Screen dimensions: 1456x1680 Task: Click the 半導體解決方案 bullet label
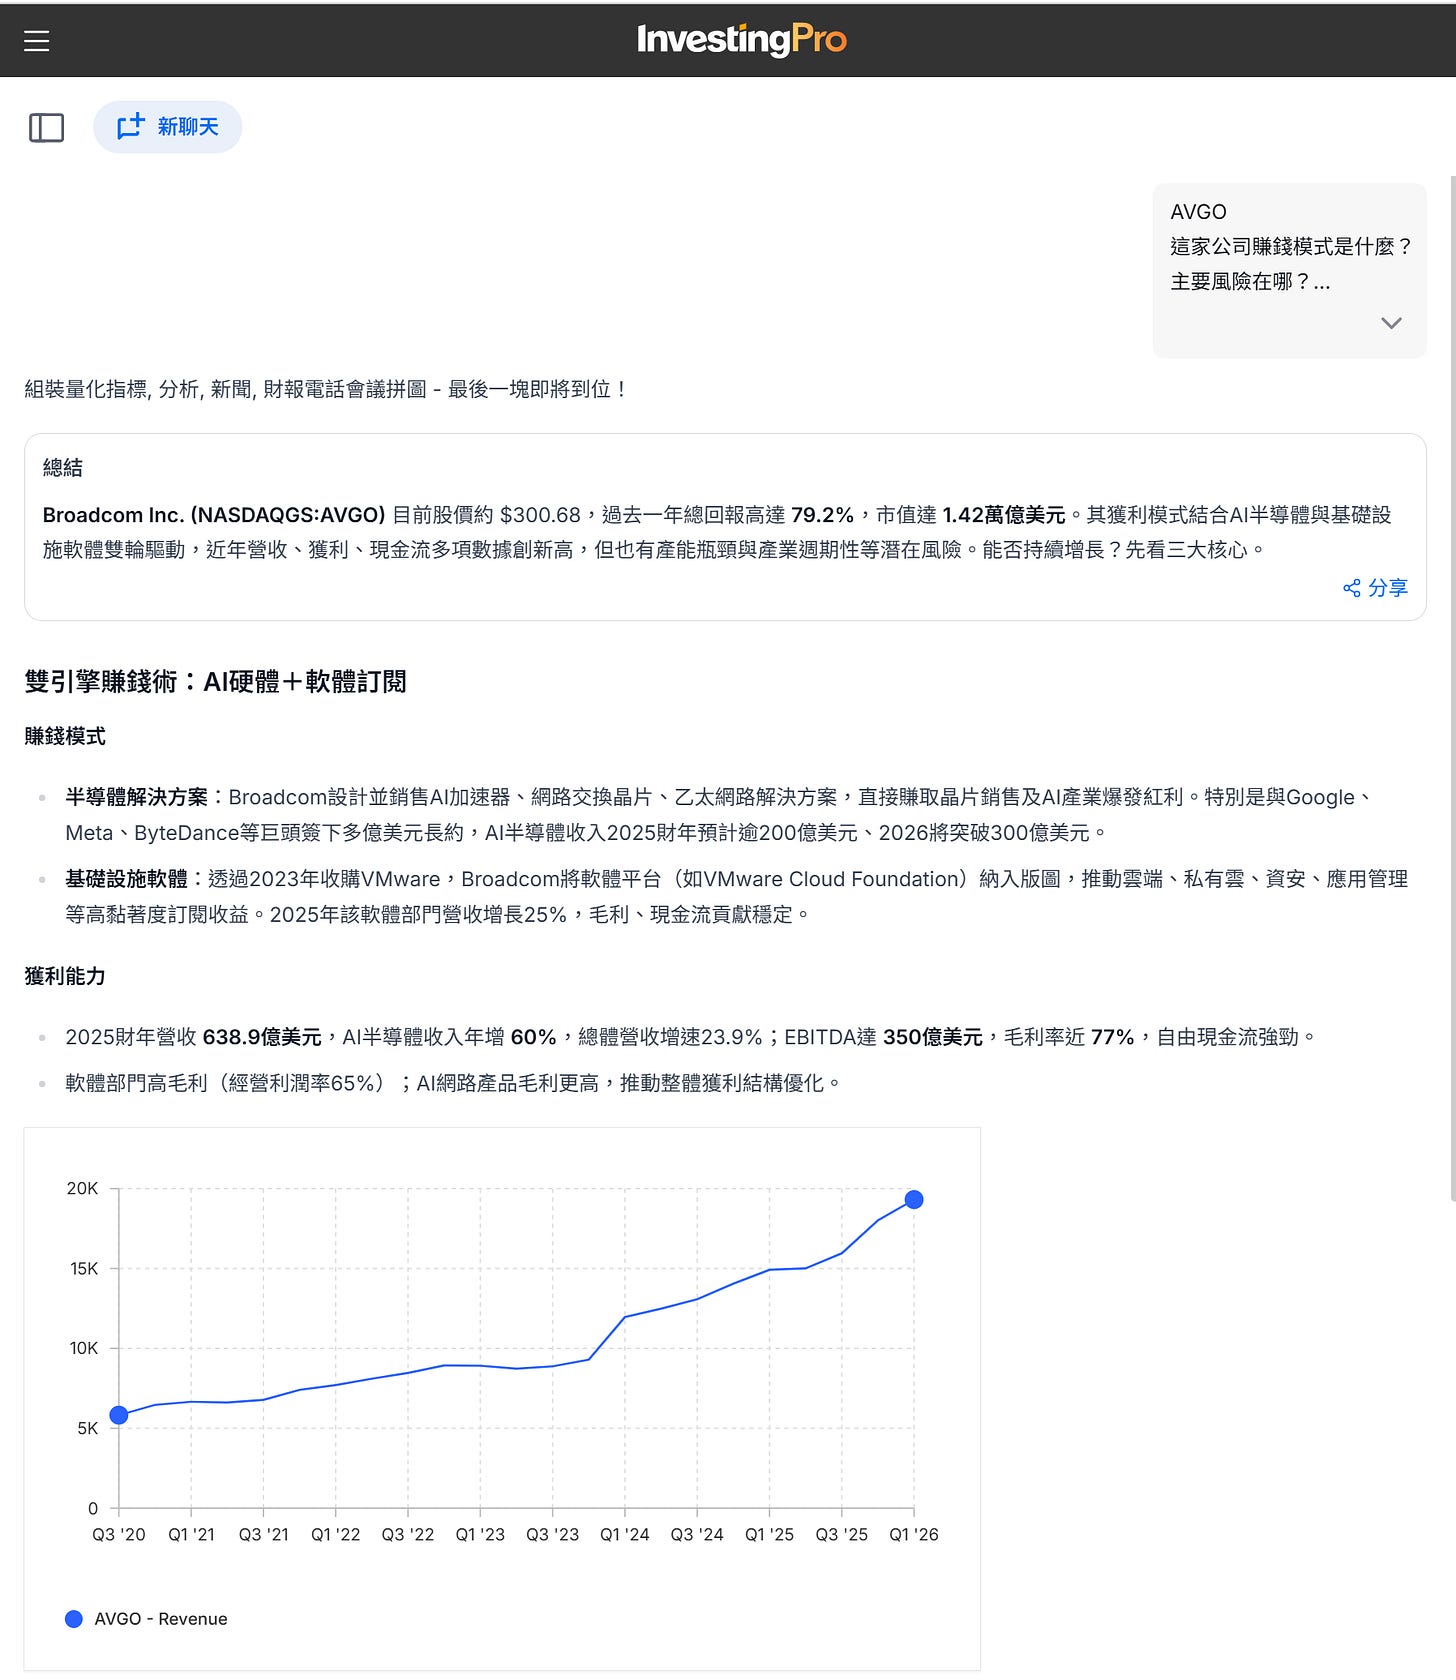(137, 797)
